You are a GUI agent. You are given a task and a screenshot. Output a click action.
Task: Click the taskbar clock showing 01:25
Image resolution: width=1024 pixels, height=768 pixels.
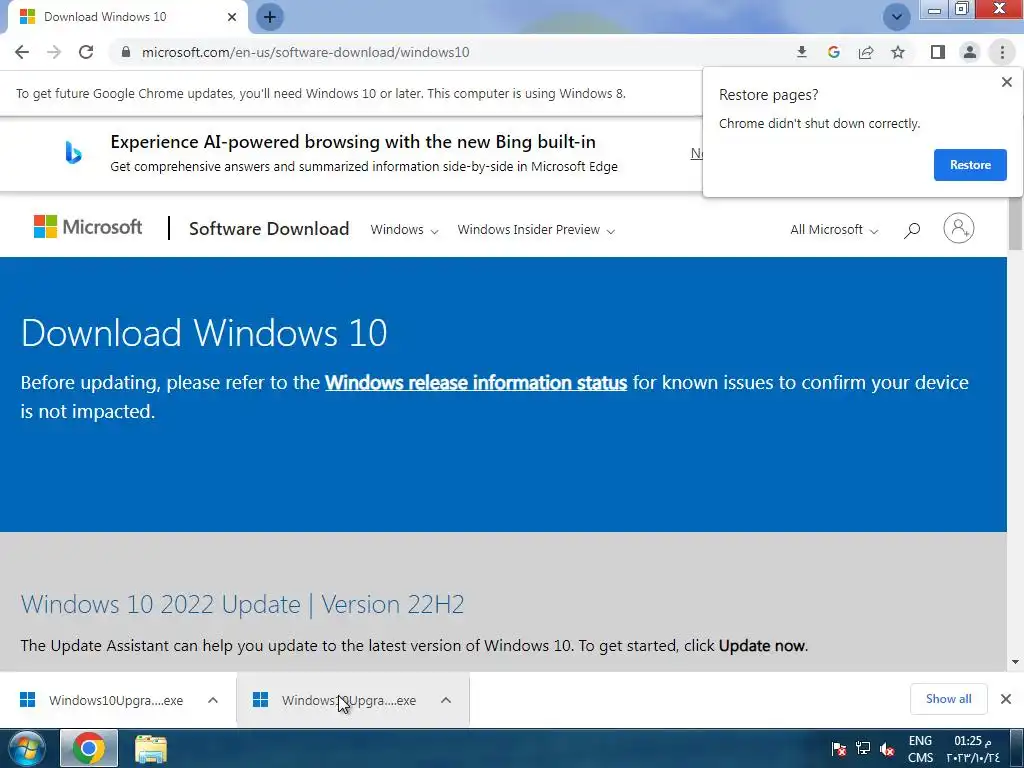pos(973,748)
